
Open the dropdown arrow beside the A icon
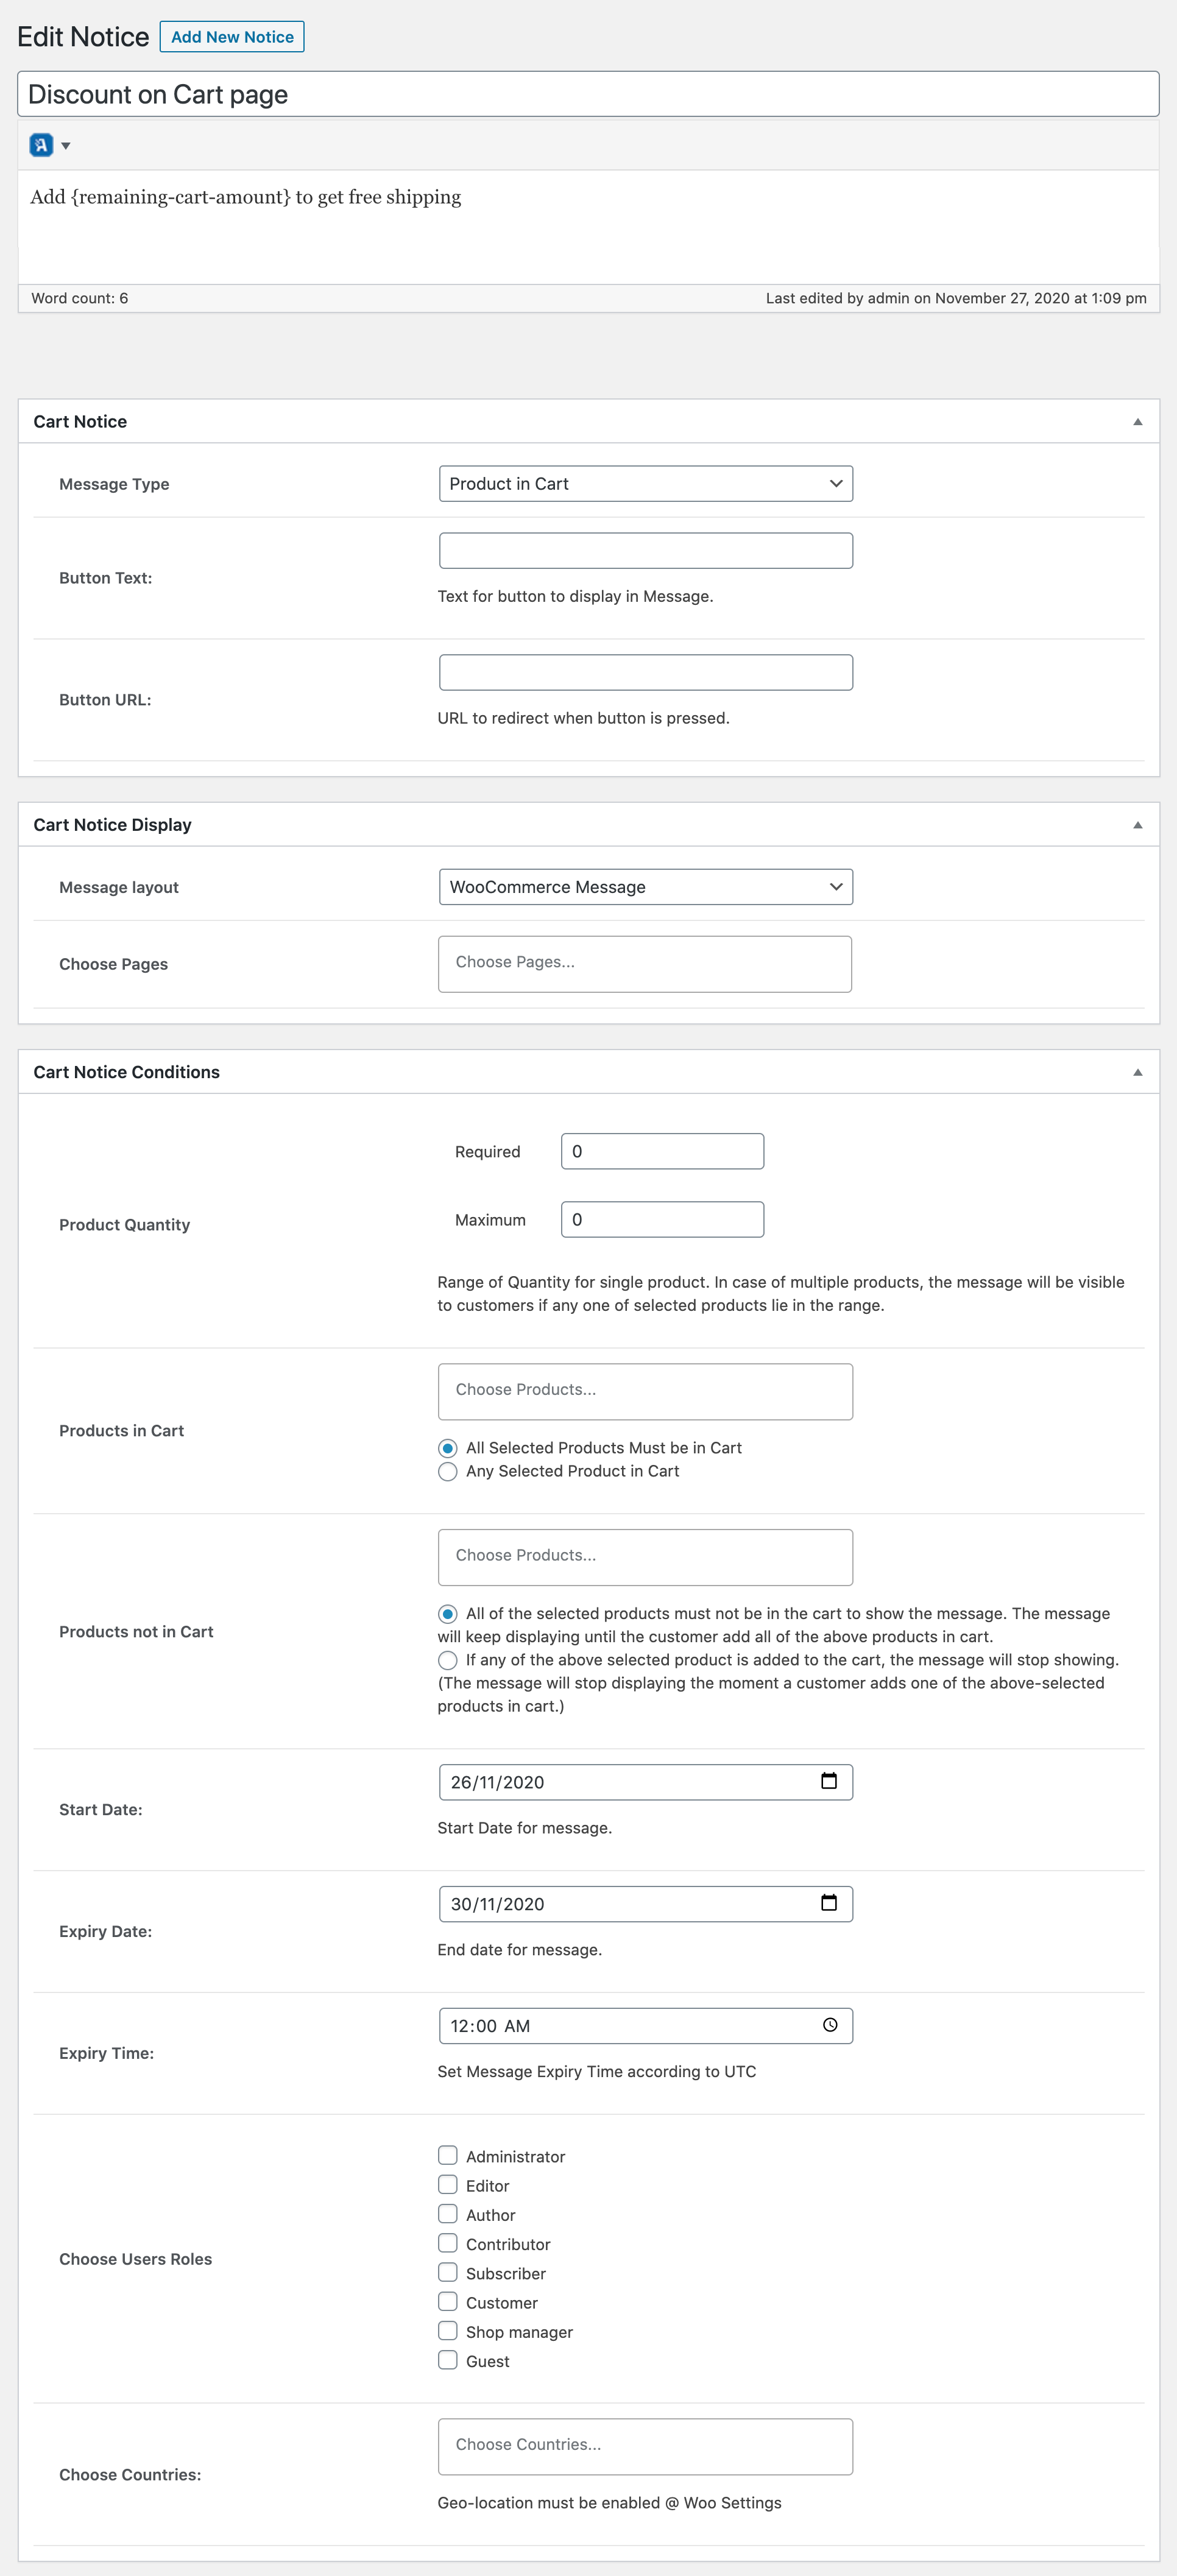tap(66, 145)
